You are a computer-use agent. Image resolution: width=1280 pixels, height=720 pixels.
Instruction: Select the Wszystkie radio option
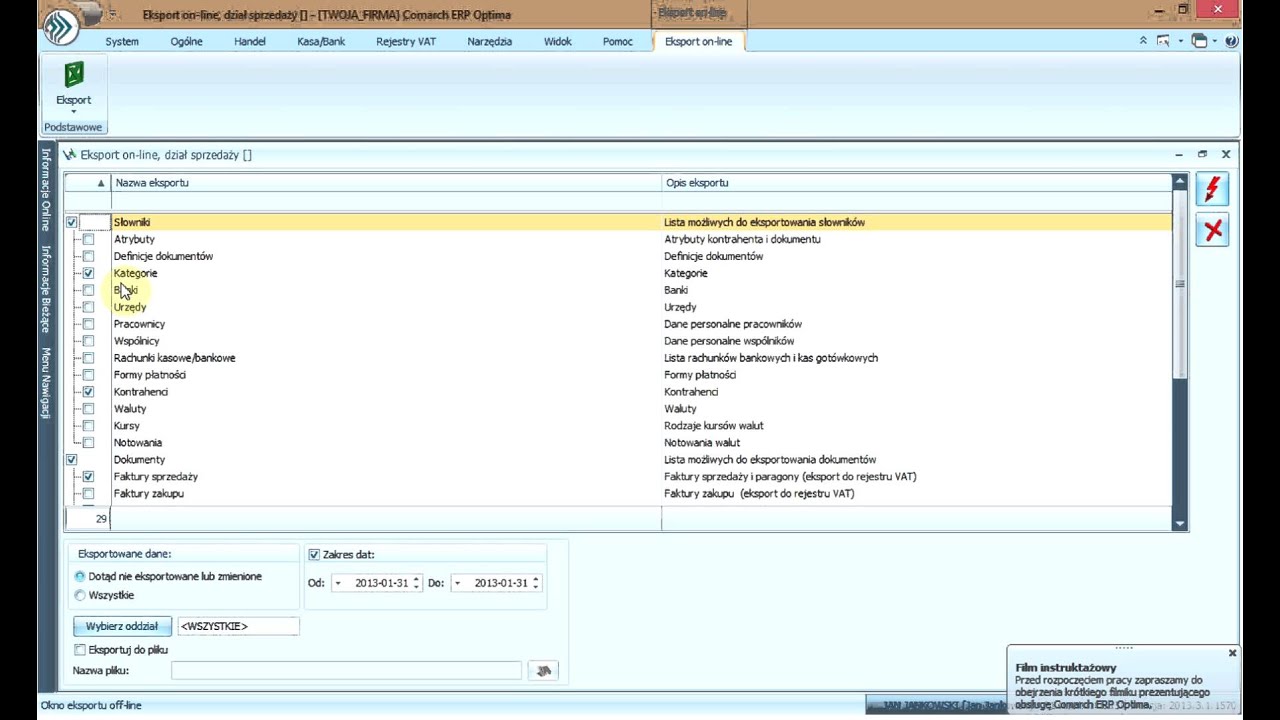pos(80,595)
